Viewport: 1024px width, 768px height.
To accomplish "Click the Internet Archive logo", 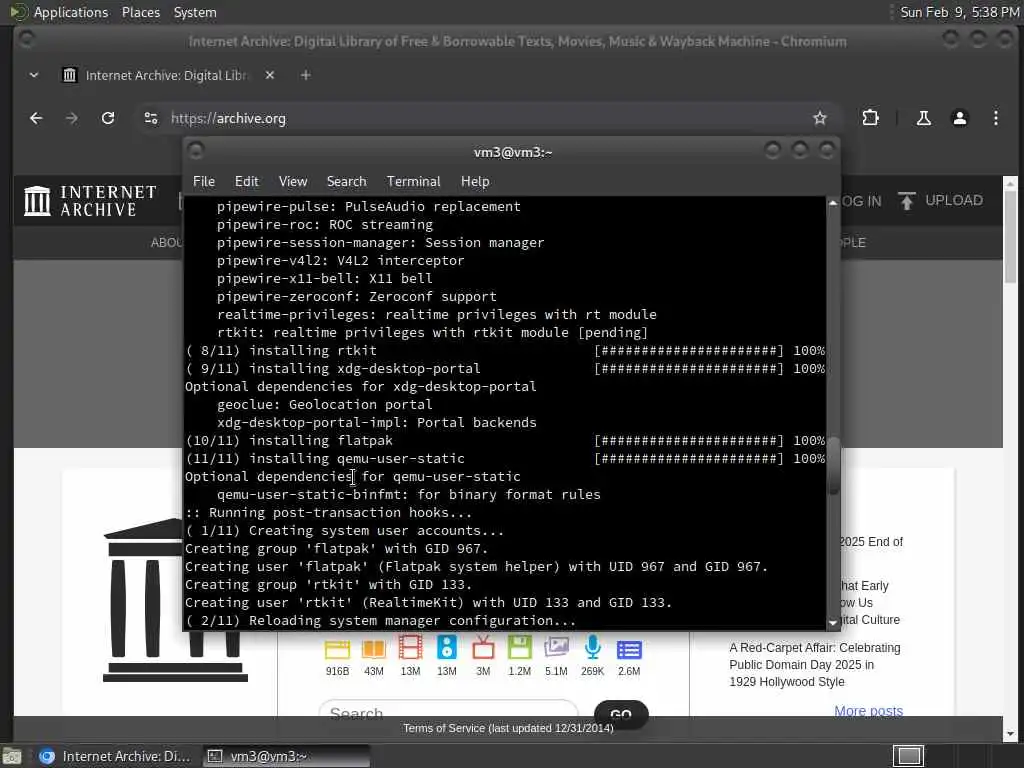I will 90,200.
